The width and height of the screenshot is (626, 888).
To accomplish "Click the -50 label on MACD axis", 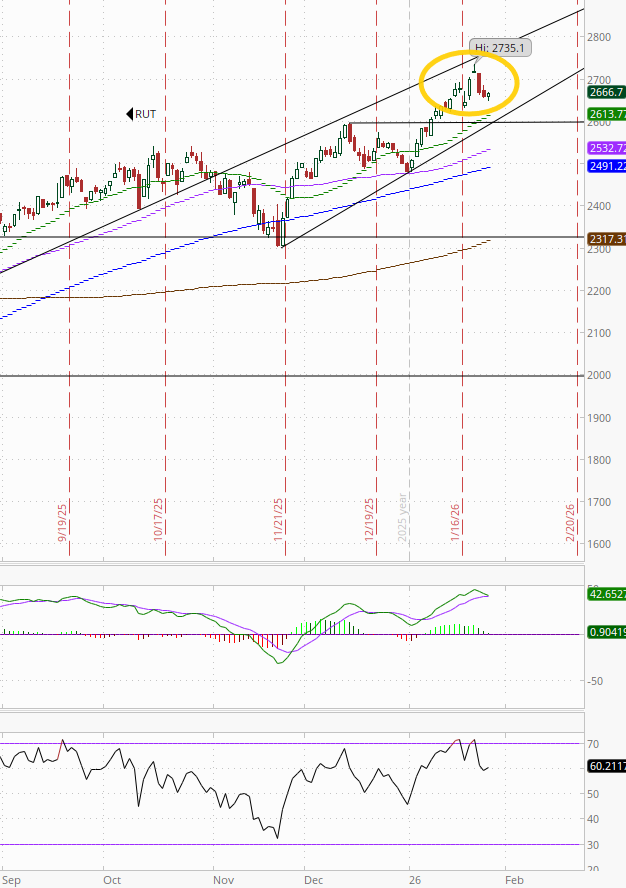I will tap(595, 681).
